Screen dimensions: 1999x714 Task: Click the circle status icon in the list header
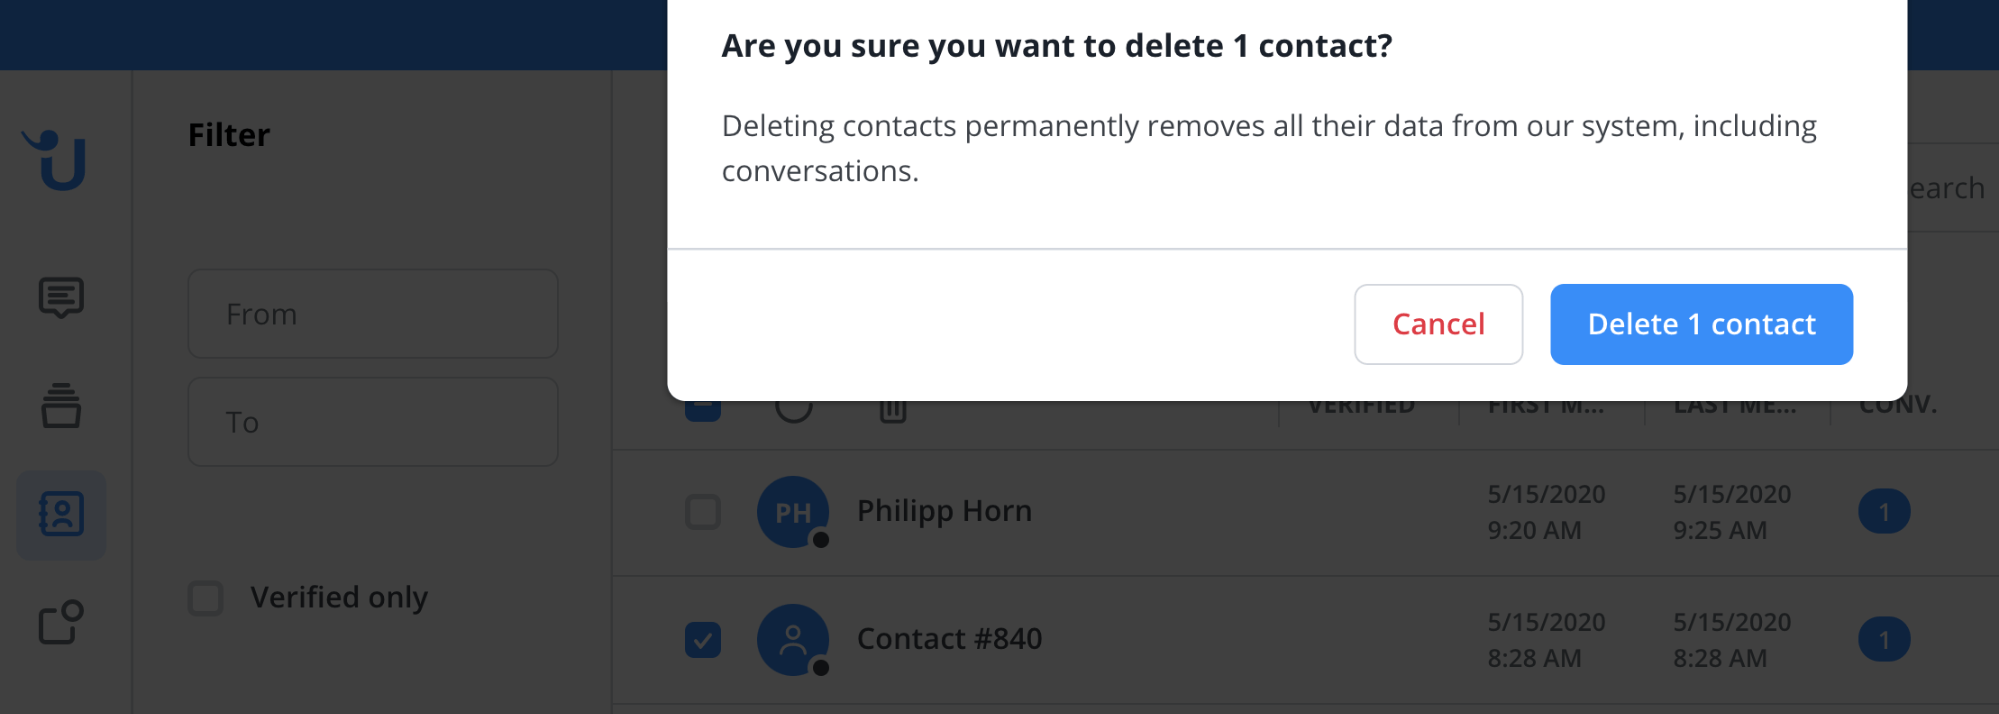tap(794, 409)
